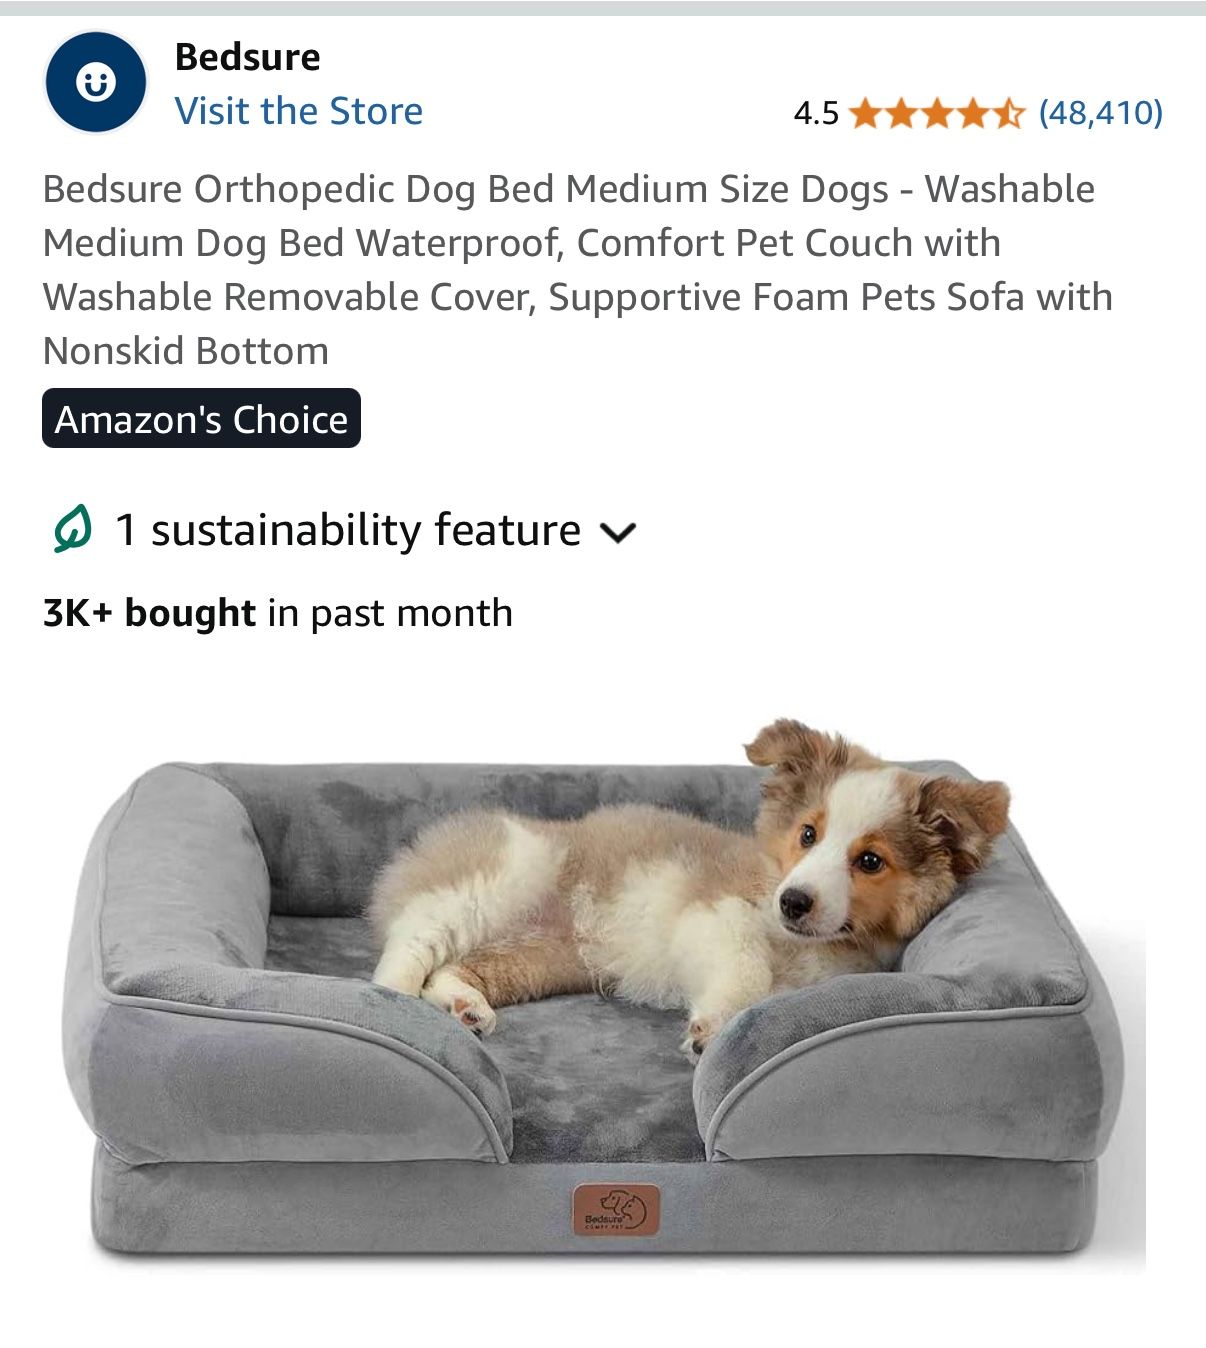The image size is (1206, 1348).
Task: Click the Amazon's Choice badge
Action: click(x=201, y=418)
